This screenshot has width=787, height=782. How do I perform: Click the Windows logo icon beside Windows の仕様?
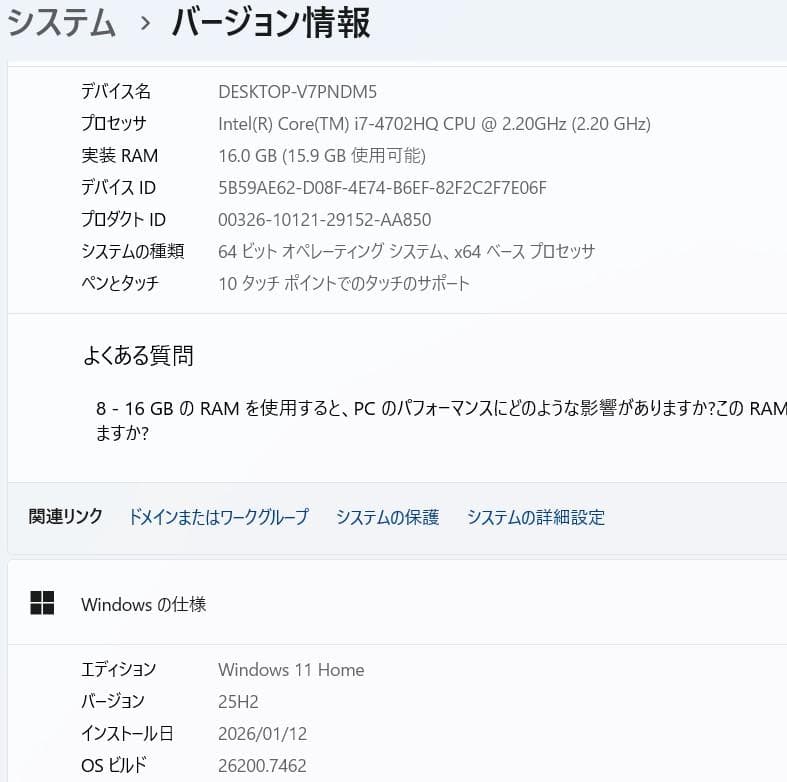tap(42, 603)
